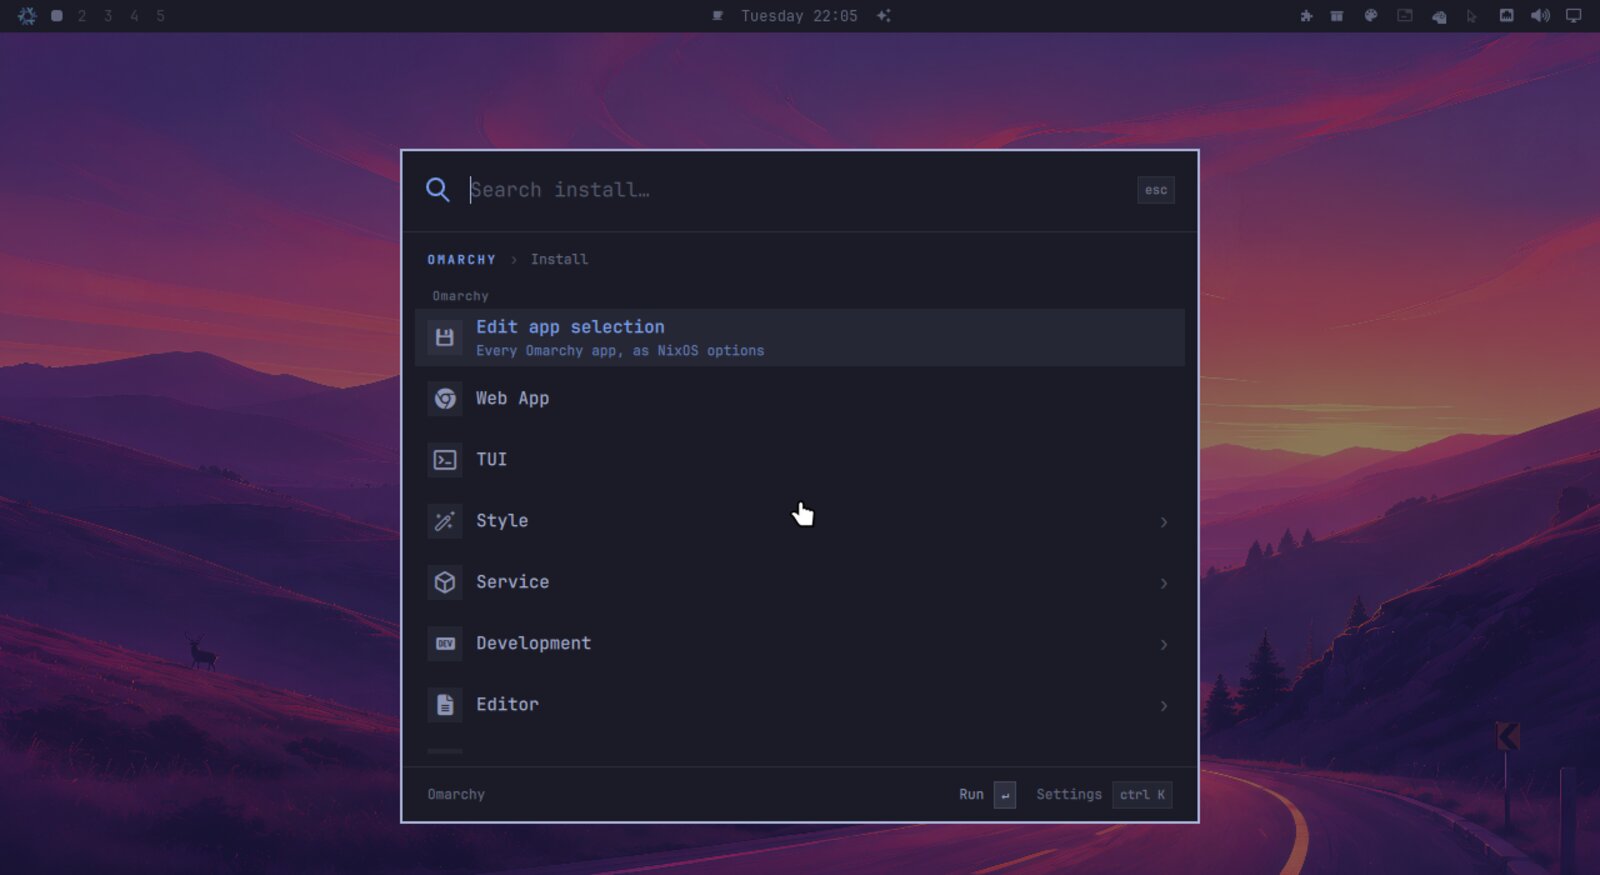Expand the Development submenu chevron

coord(1164,645)
